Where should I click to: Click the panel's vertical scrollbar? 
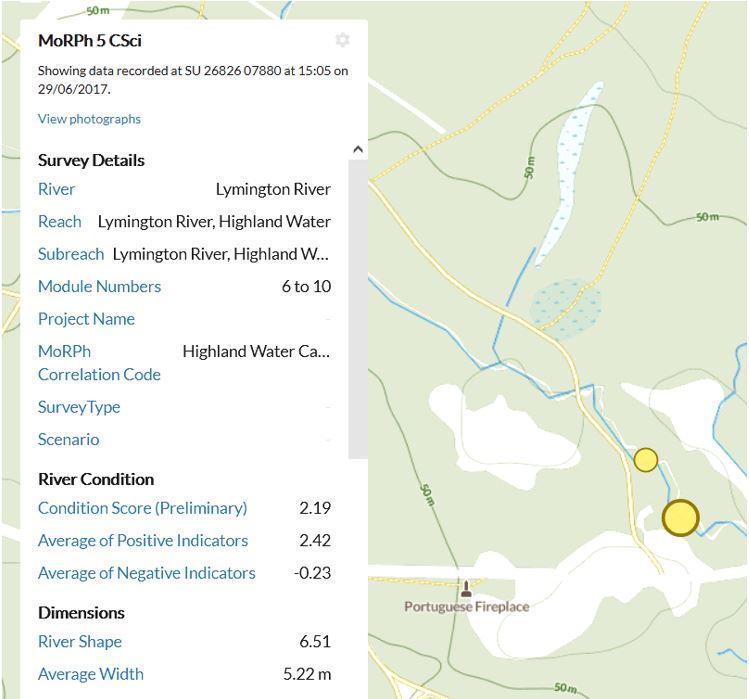click(358, 309)
